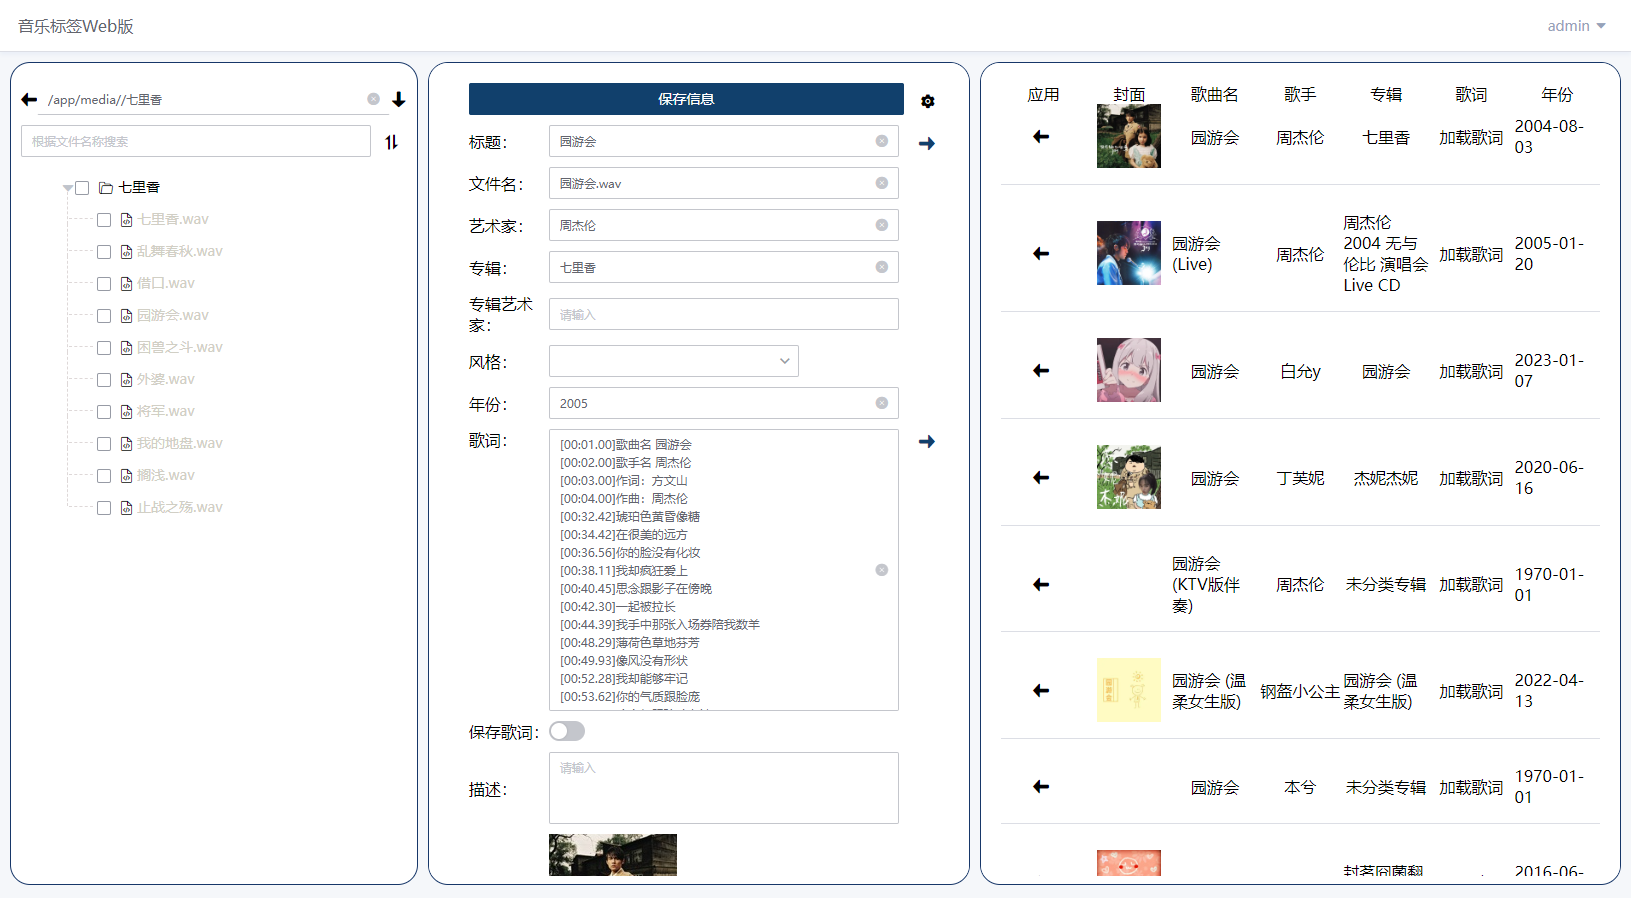Screen dimensions: 1631x898
Task: Check the 乱舞春秋.wav checkbox
Action: [x=104, y=252]
